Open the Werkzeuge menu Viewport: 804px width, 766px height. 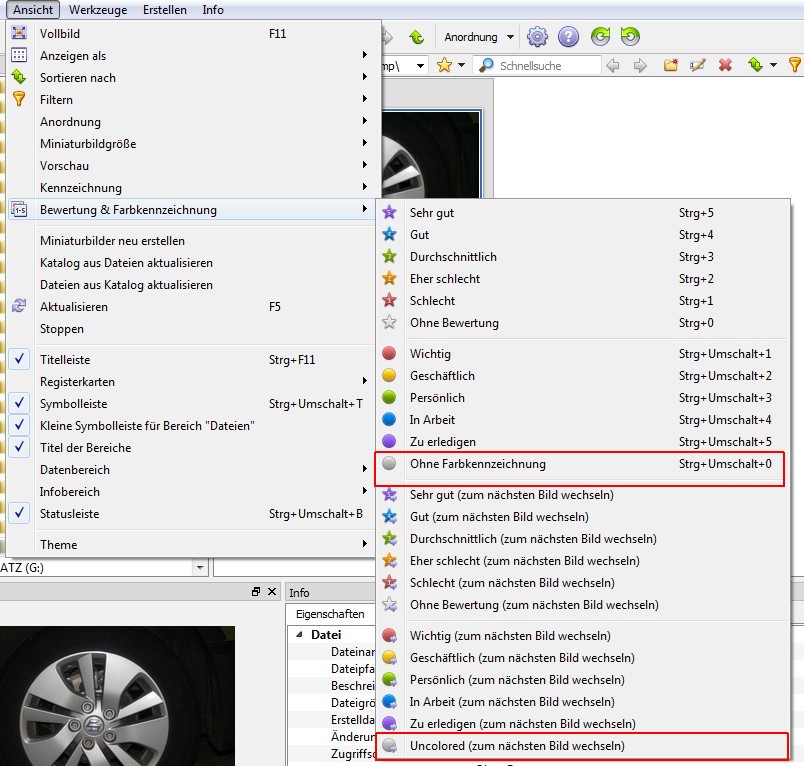[x=98, y=10]
